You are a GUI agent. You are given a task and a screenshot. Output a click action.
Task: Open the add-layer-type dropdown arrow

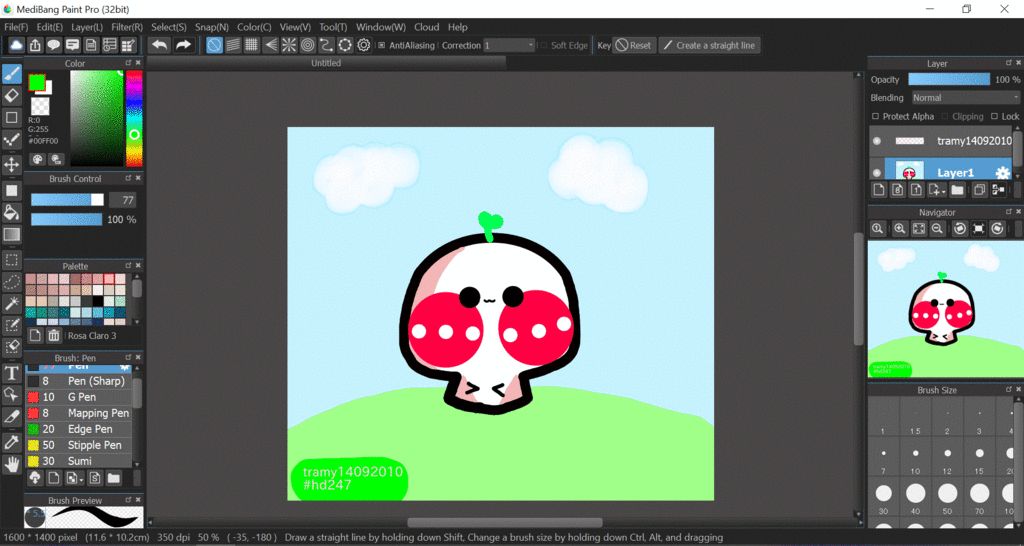point(944,192)
